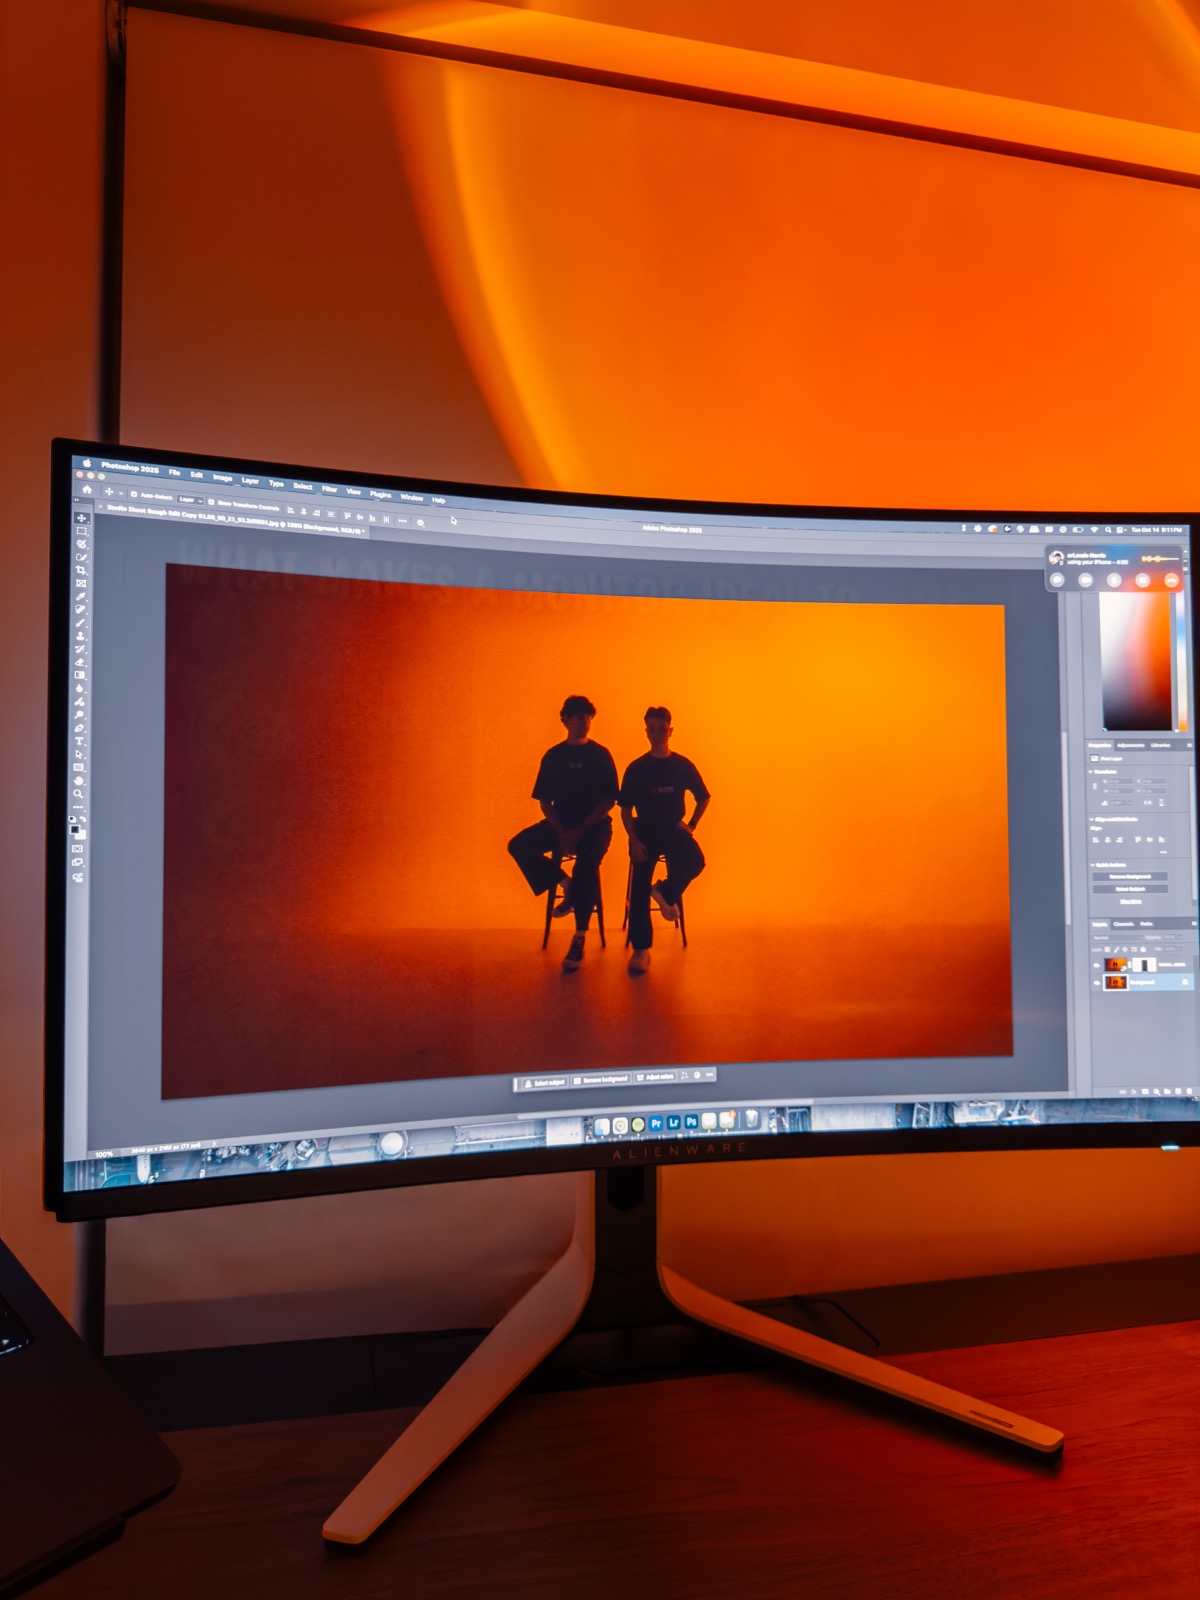This screenshot has height=1600, width=1200.
Task: Open the Plugins menu
Action: tap(381, 494)
